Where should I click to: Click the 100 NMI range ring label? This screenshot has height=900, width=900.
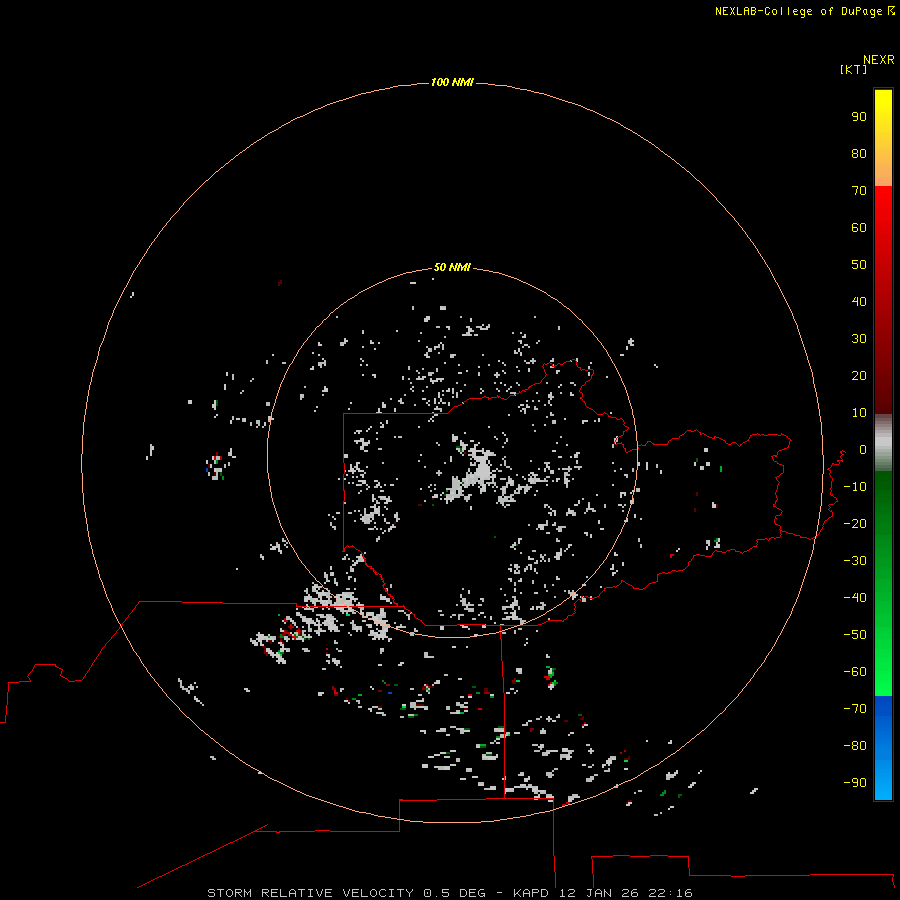click(452, 82)
